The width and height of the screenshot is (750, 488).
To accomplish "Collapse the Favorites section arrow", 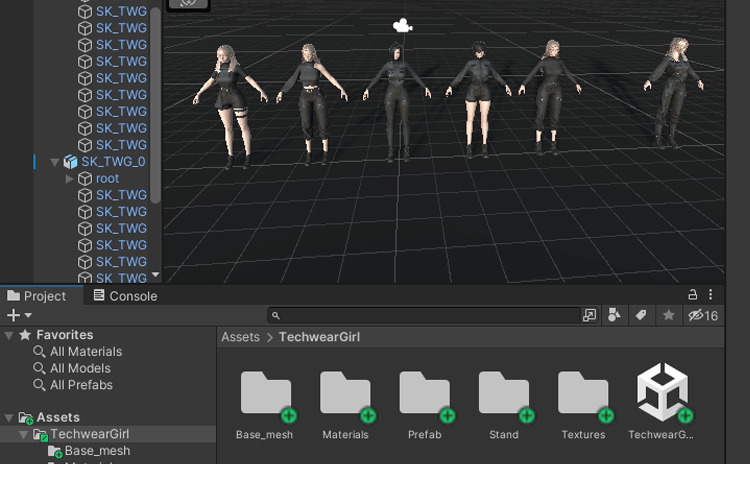I will click(x=9, y=335).
